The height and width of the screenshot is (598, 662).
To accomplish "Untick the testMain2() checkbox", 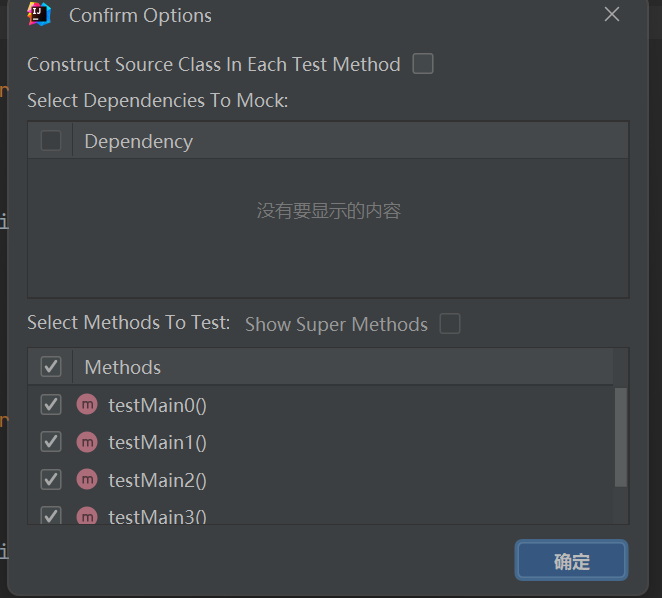I will (x=51, y=480).
